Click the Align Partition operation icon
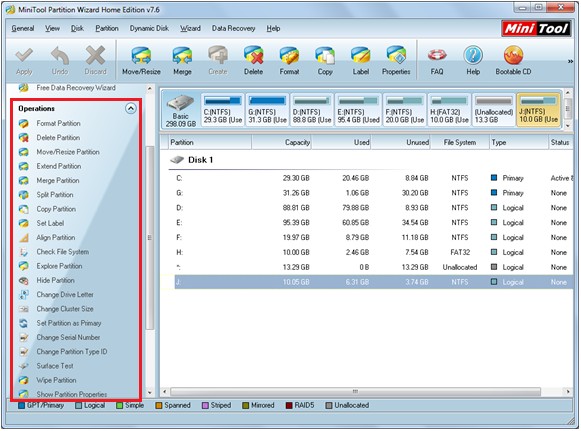 tap(24, 238)
